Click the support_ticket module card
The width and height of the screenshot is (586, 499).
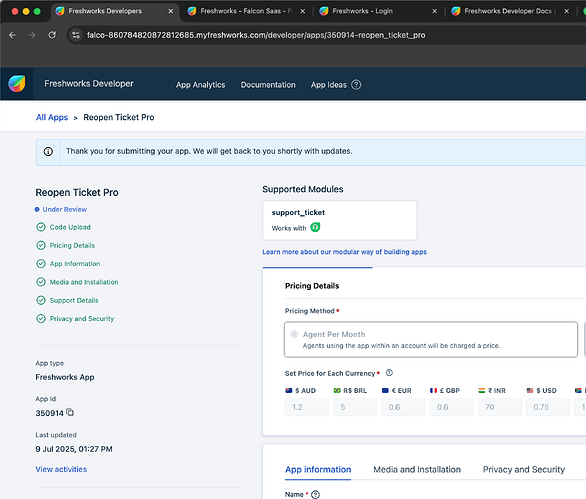coord(340,220)
